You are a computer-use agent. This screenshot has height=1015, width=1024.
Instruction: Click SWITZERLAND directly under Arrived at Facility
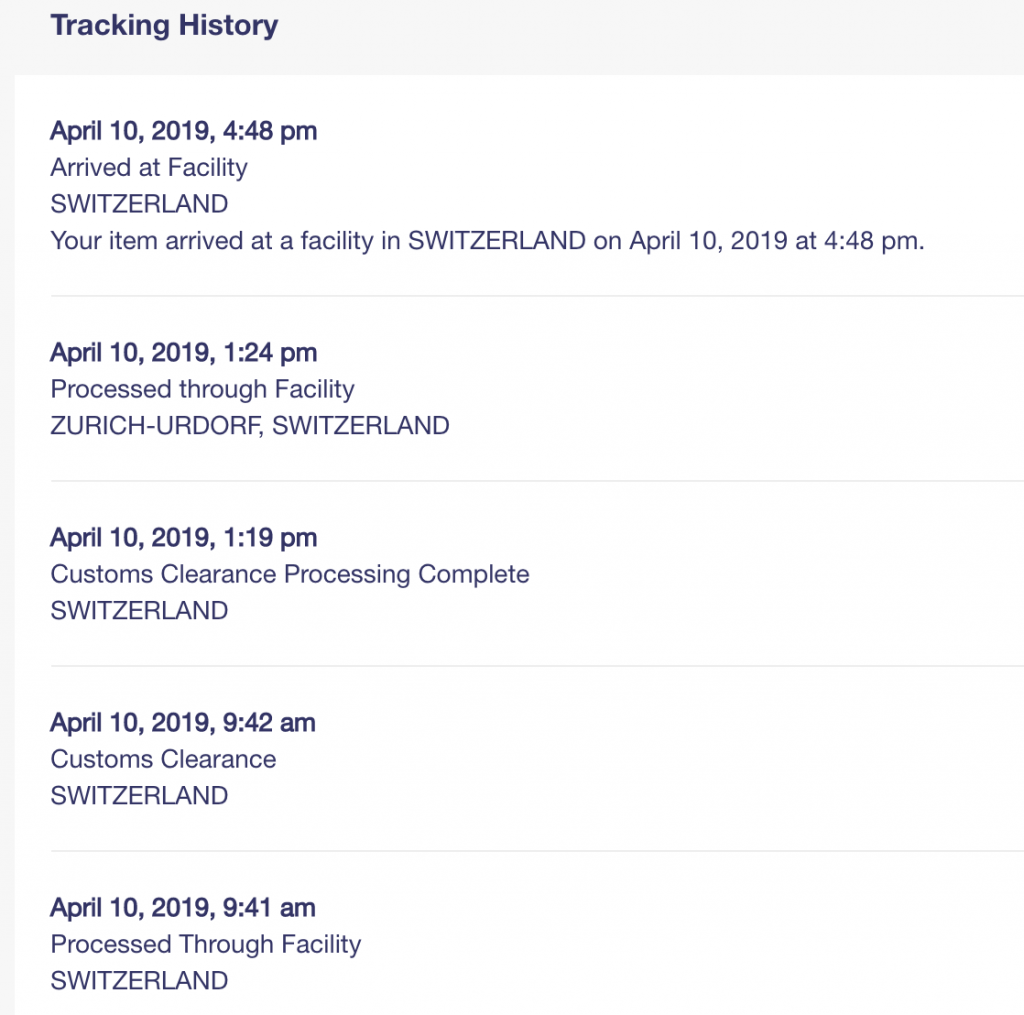(x=139, y=204)
